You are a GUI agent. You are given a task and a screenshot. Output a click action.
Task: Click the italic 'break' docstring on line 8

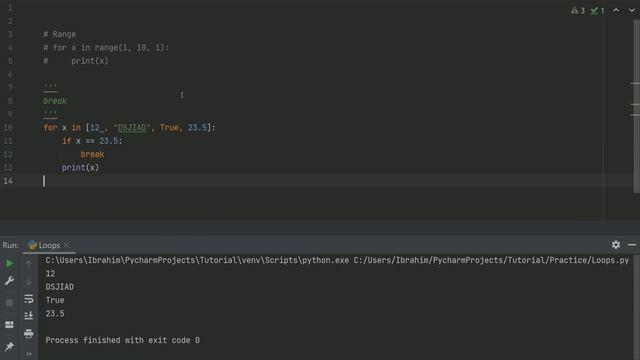click(x=55, y=101)
